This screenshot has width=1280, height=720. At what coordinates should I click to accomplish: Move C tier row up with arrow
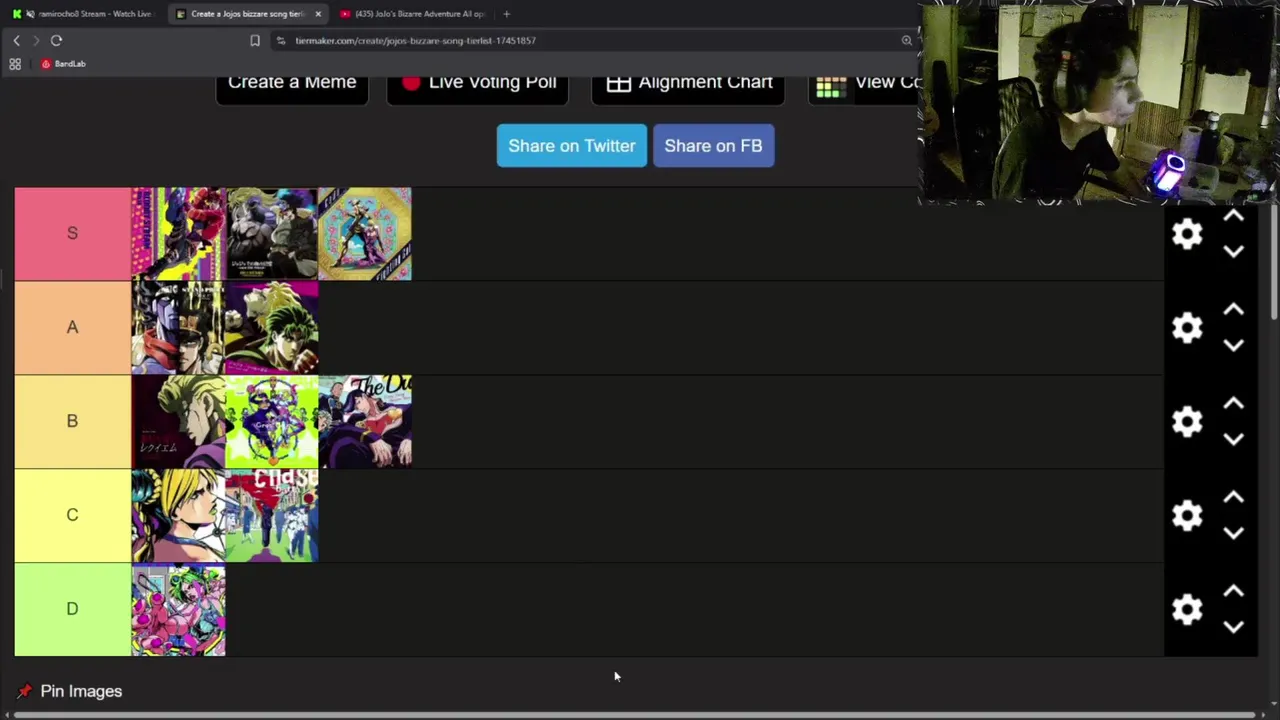pyautogui.click(x=1233, y=498)
